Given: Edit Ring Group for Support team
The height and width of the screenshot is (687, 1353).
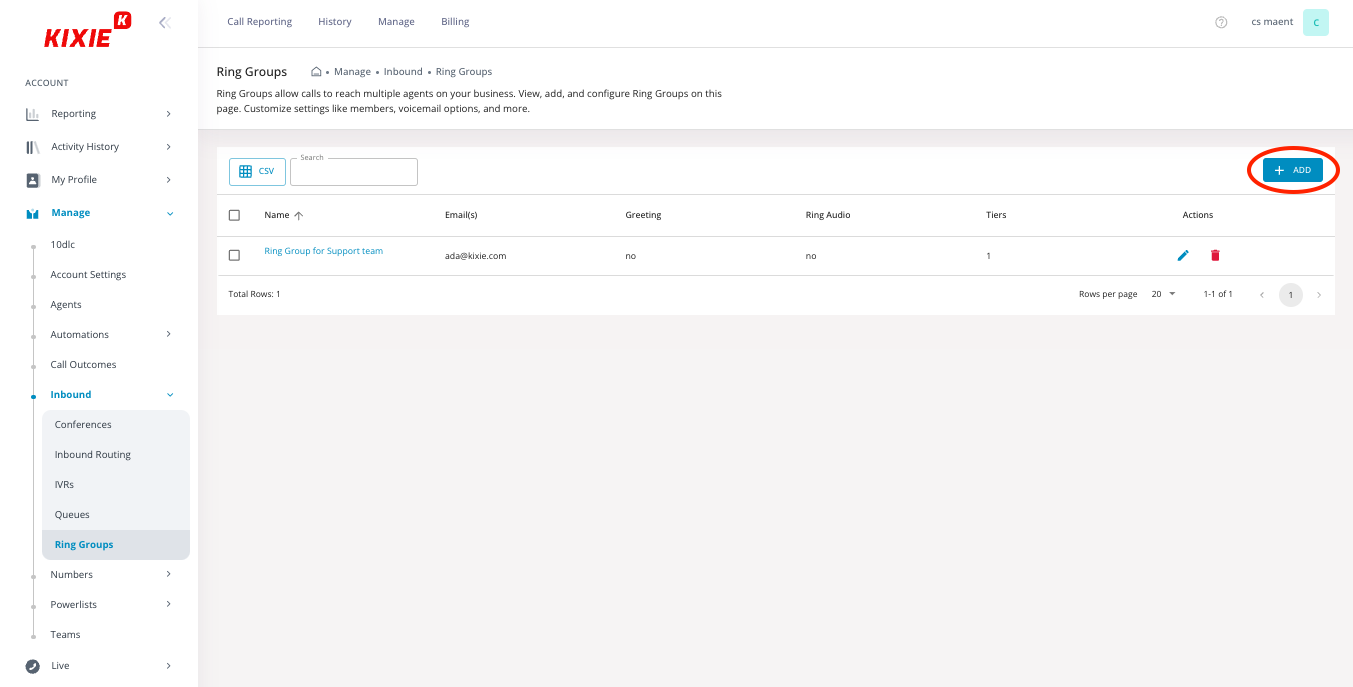Looking at the screenshot, I should pyautogui.click(x=1183, y=255).
